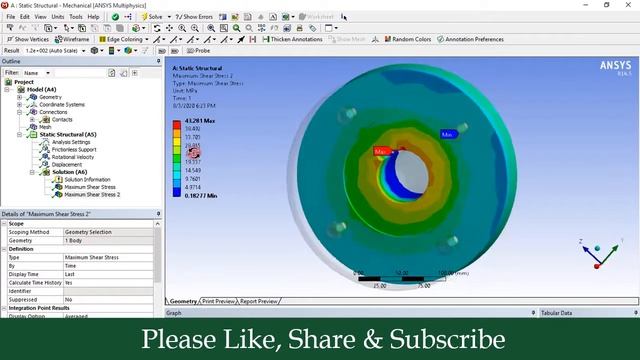Select Mesh in the outline tree
The height and width of the screenshot is (360, 640).
(x=45, y=127)
